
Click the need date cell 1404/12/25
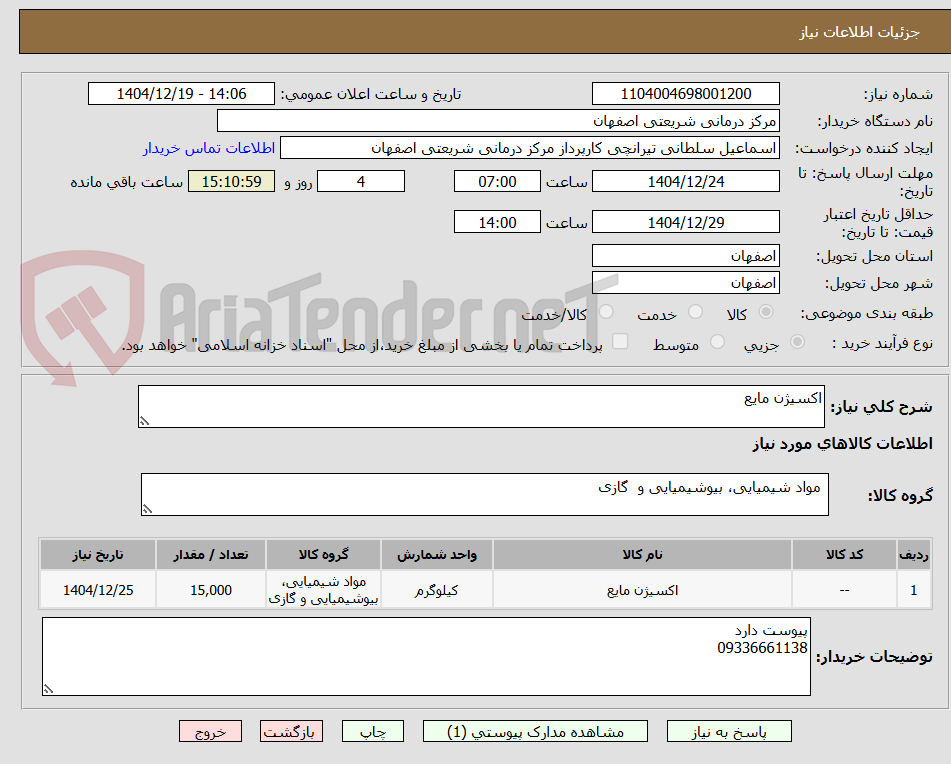click(x=98, y=590)
